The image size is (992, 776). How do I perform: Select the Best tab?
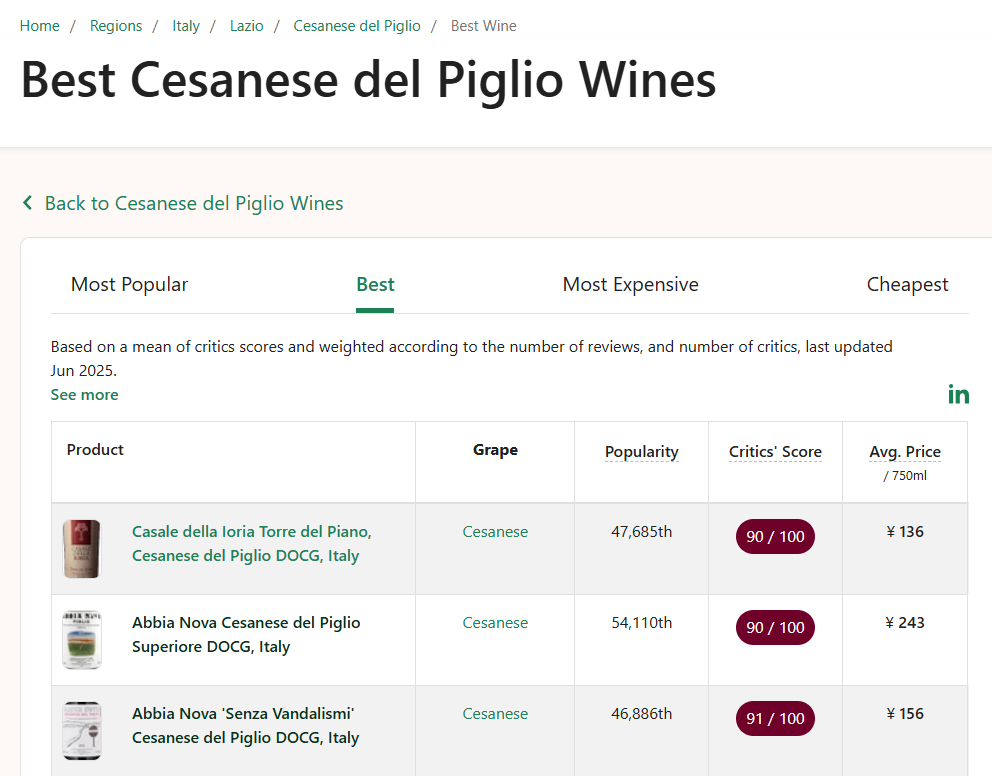[x=375, y=285]
